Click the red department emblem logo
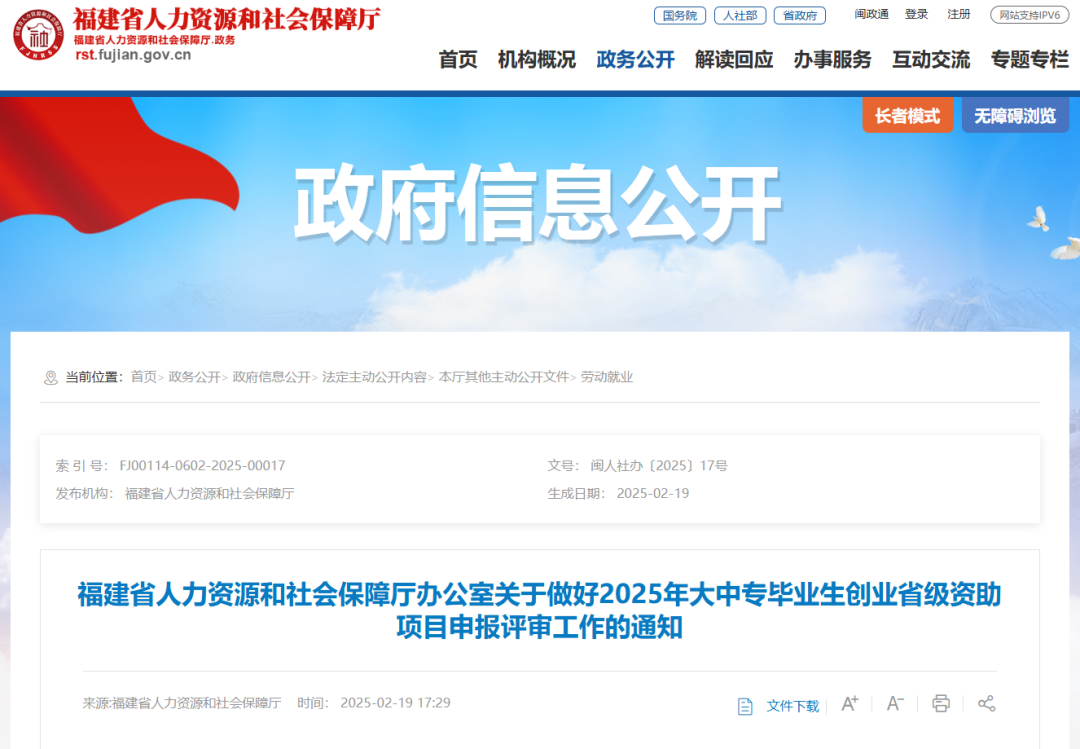 (x=39, y=34)
